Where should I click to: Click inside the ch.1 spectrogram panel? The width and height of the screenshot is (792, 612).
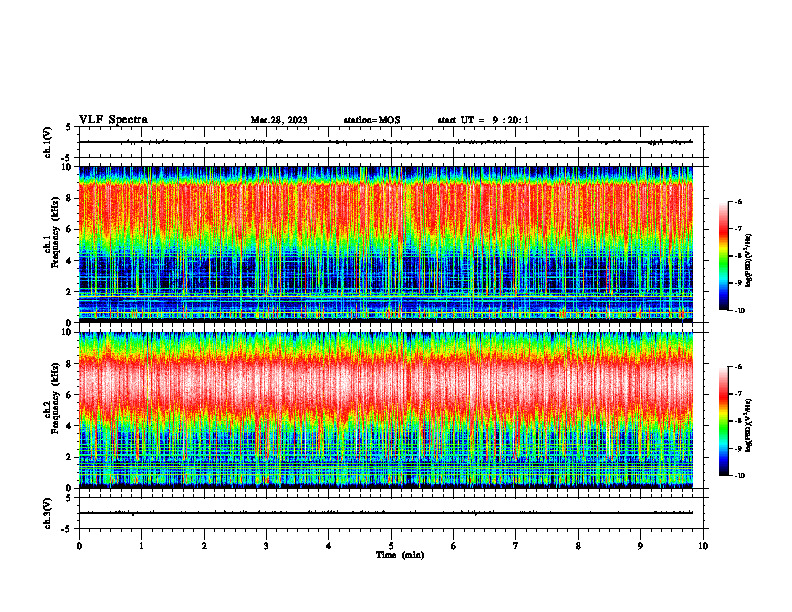(x=386, y=244)
